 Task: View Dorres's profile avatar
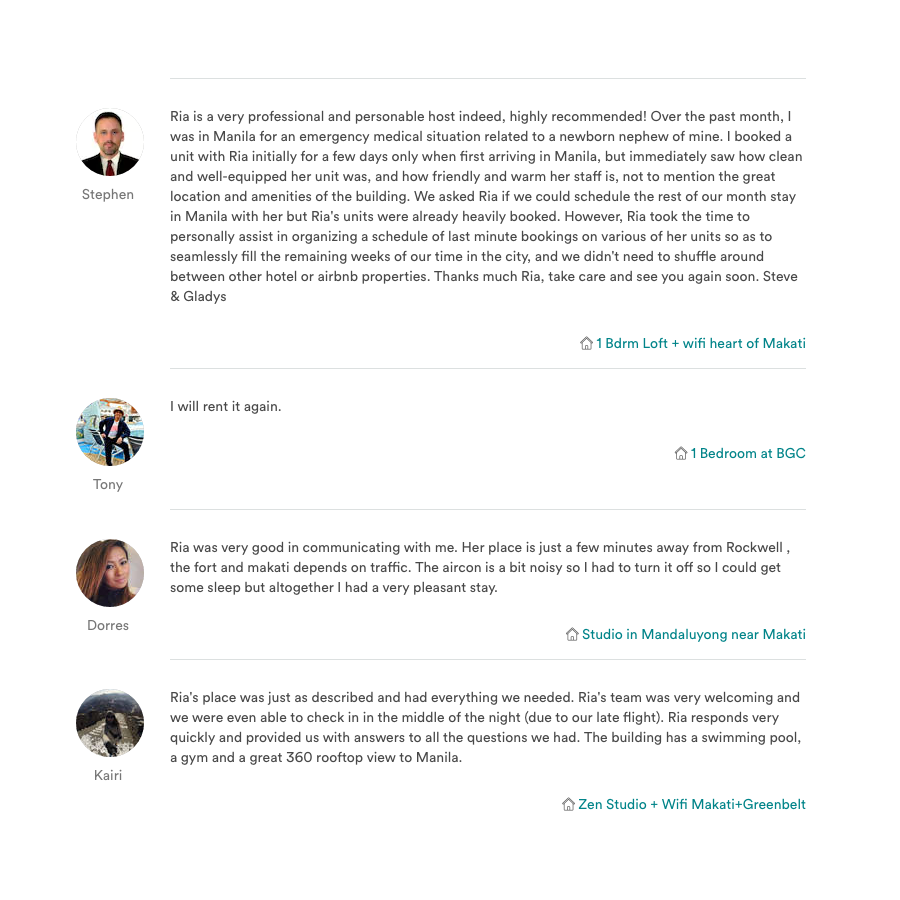point(110,573)
